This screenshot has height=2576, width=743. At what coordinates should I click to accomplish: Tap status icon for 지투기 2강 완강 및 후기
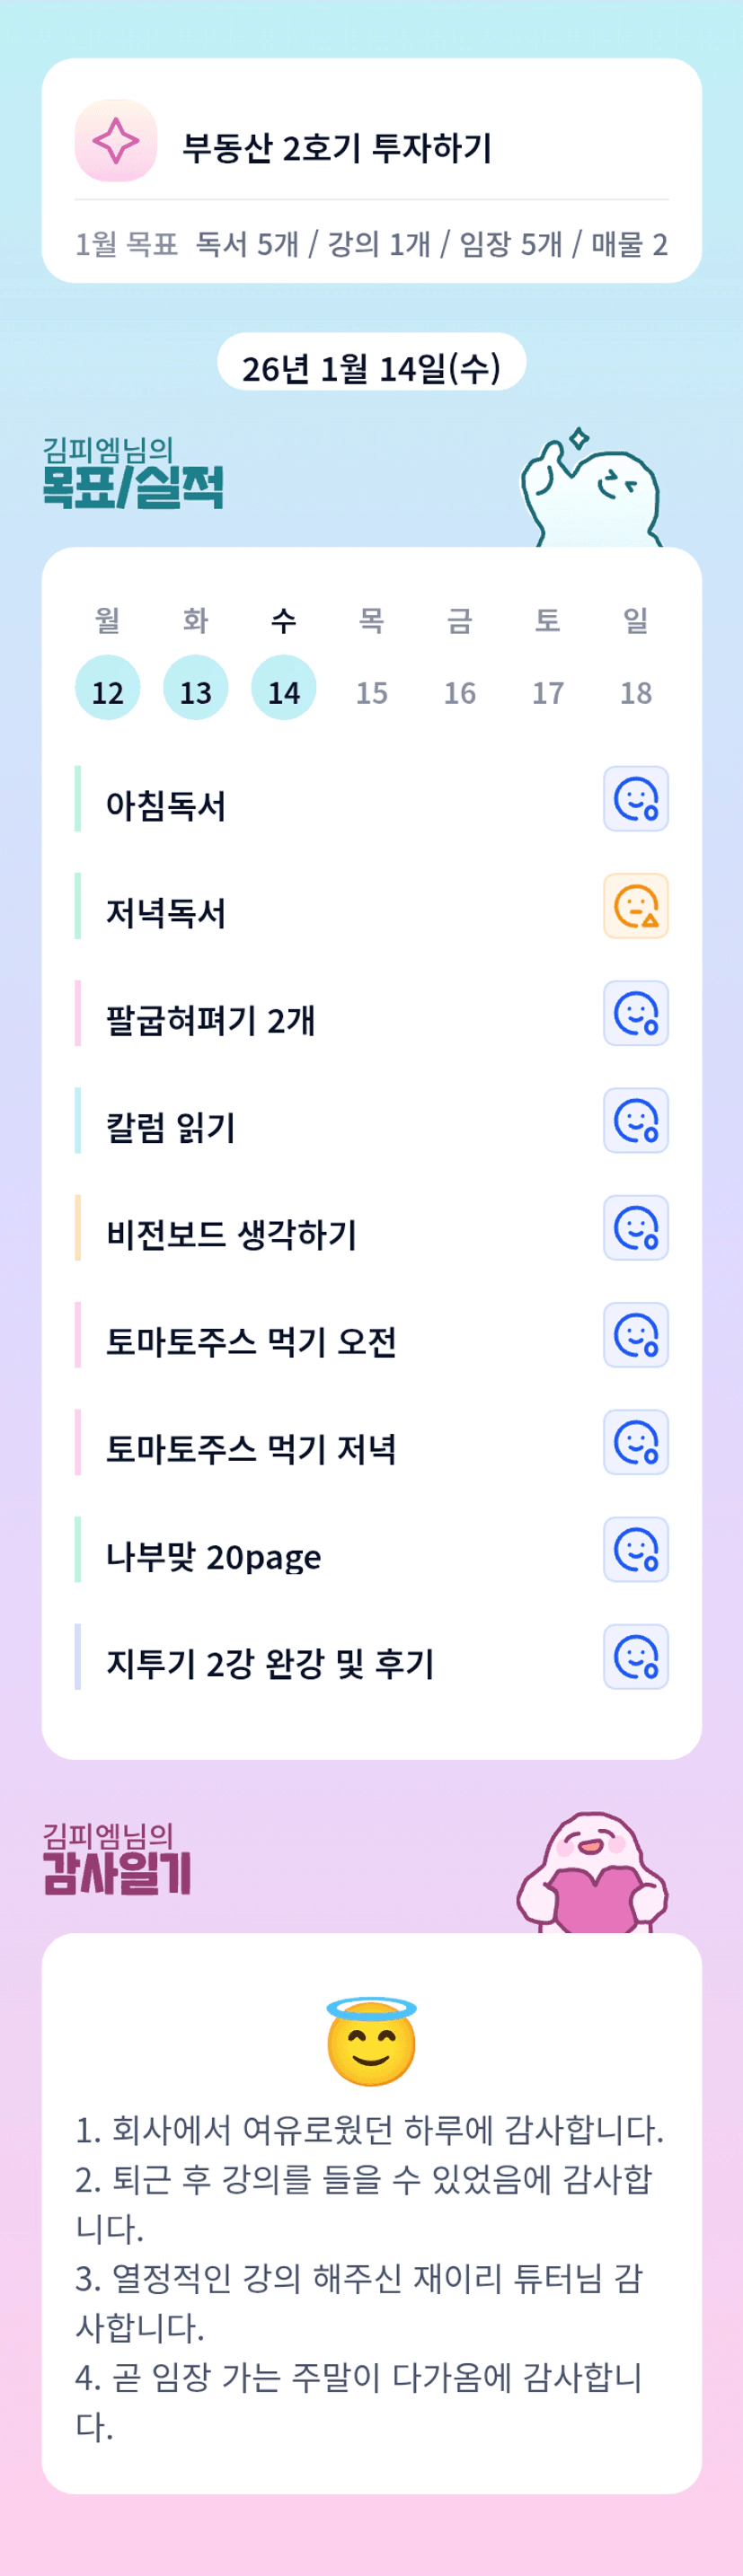point(635,1656)
